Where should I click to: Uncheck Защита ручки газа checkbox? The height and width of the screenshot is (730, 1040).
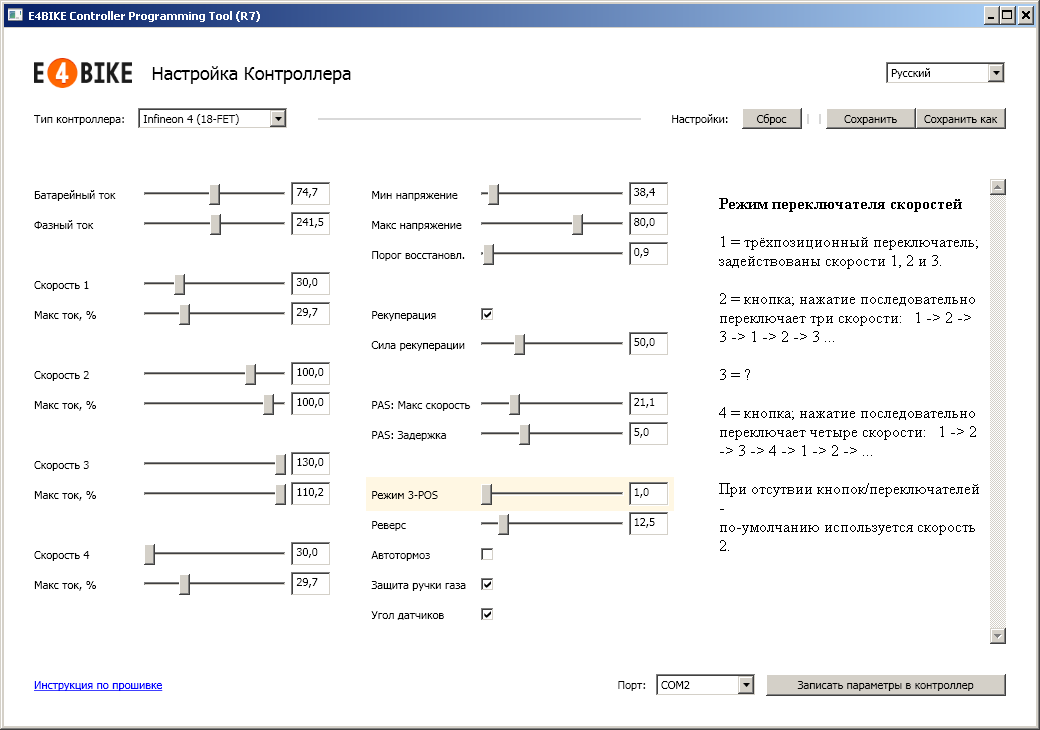pyautogui.click(x=487, y=584)
